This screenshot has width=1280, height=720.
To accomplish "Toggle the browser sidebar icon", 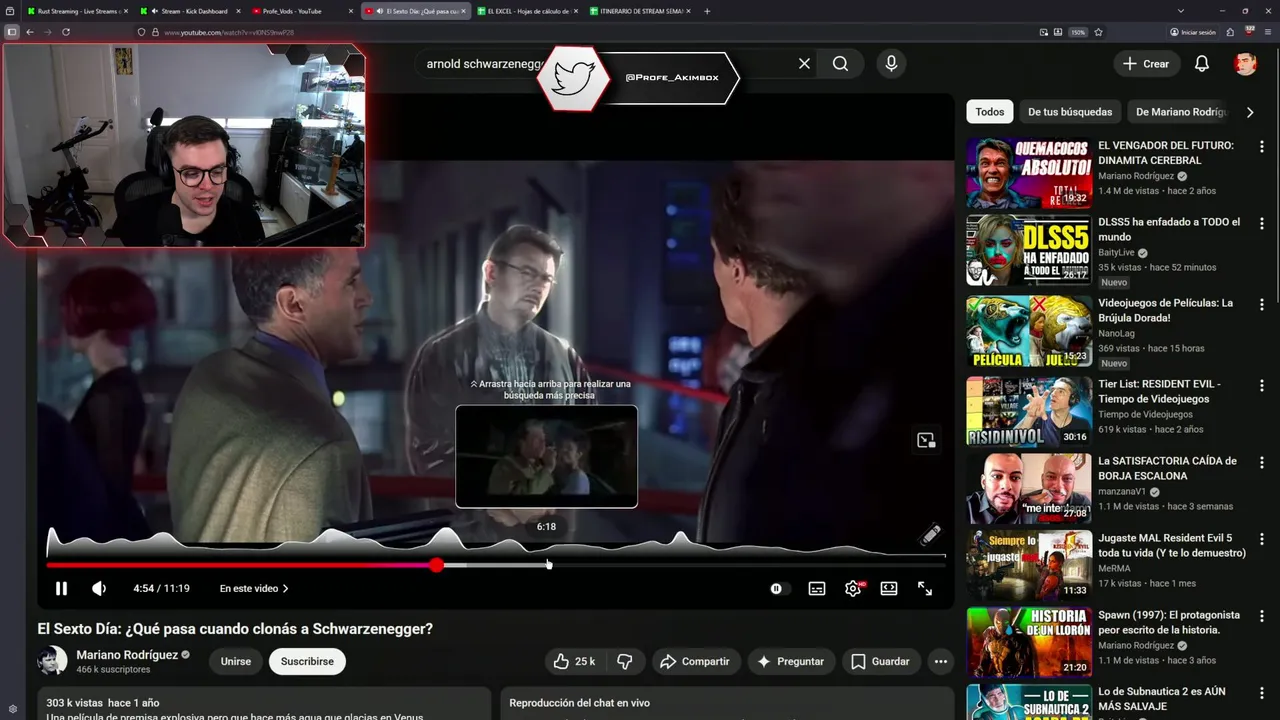I will [11, 32].
